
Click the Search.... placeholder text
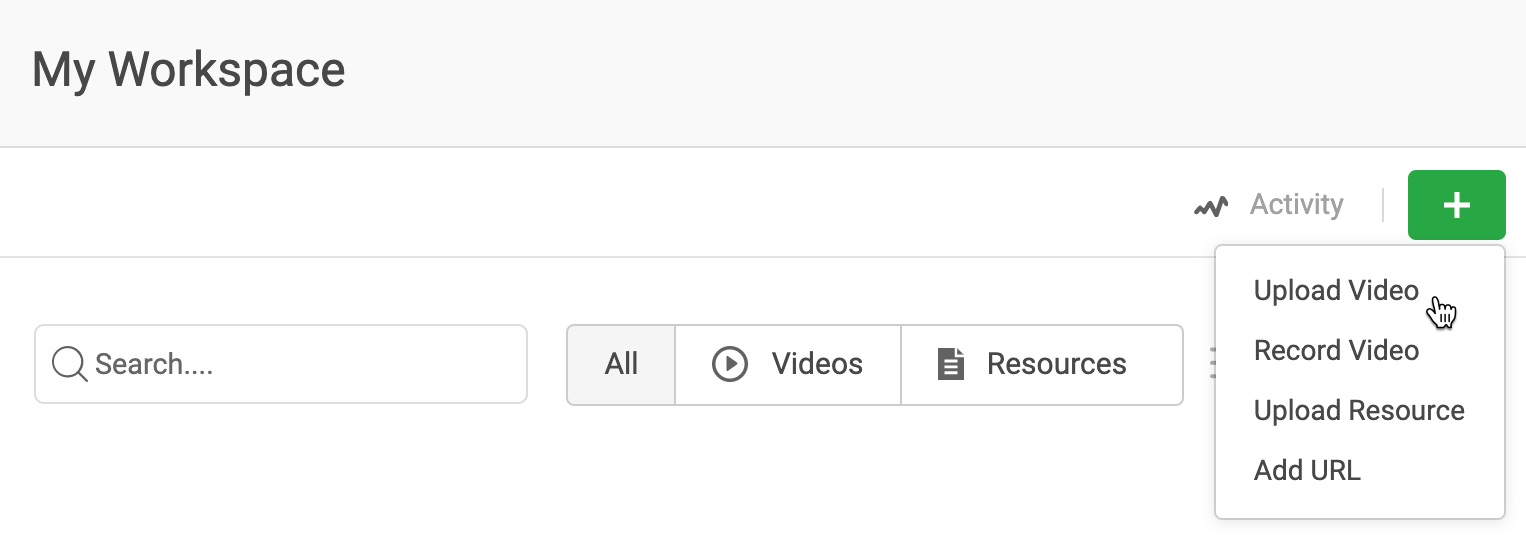(x=154, y=364)
